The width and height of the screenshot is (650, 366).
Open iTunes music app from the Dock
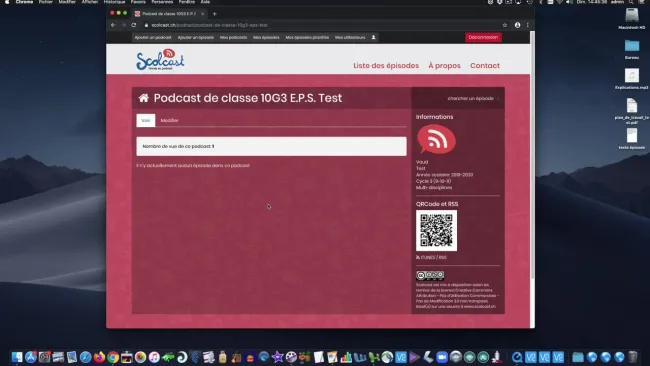click(x=154, y=357)
